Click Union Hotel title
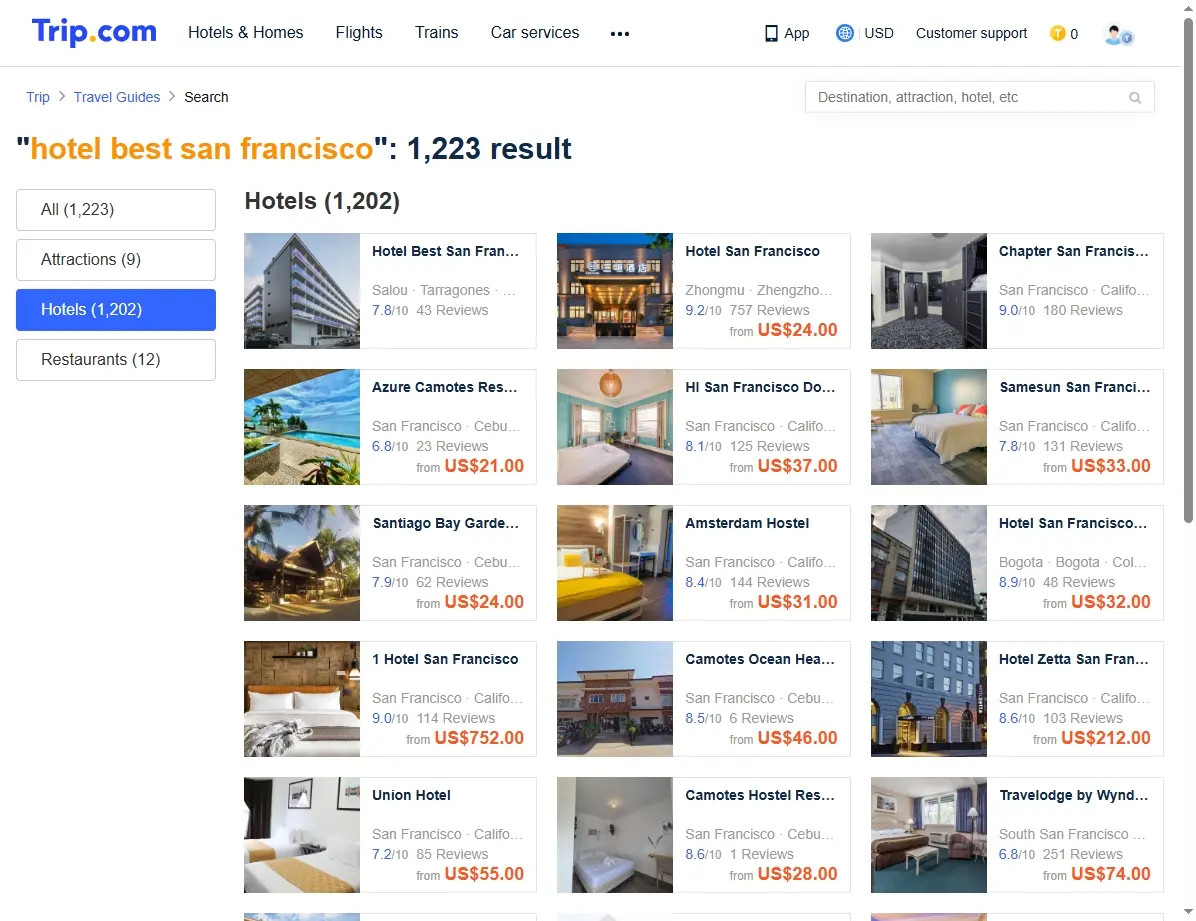This screenshot has height=921, width=1196. (411, 794)
